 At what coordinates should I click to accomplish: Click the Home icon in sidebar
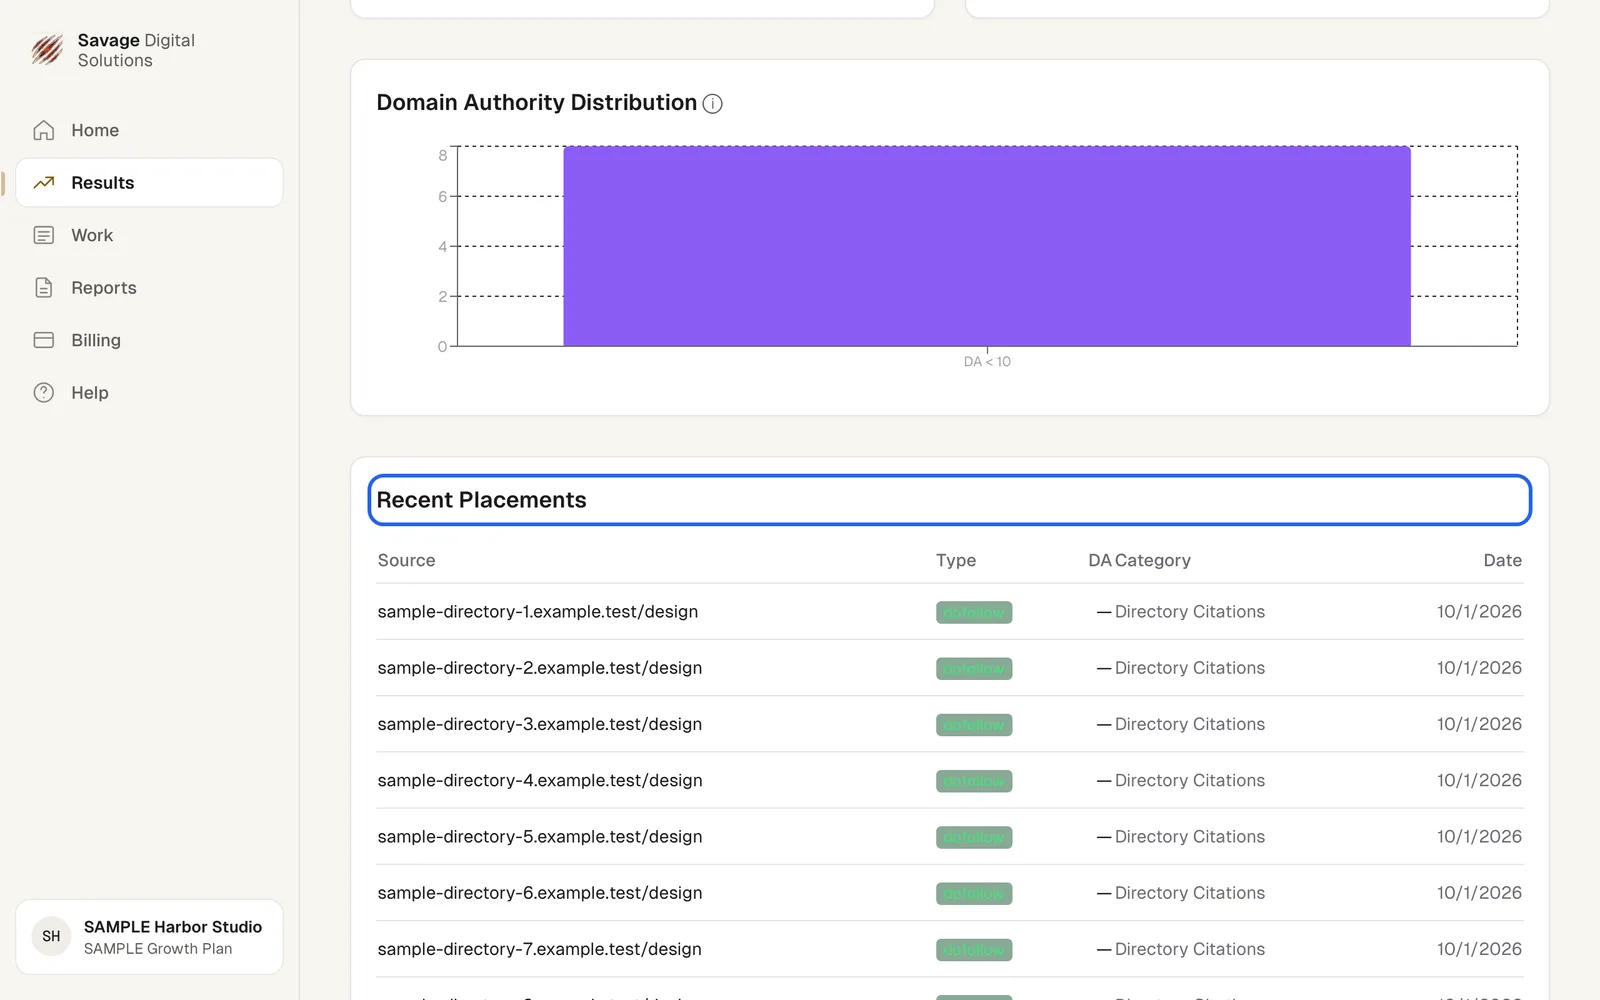point(44,130)
